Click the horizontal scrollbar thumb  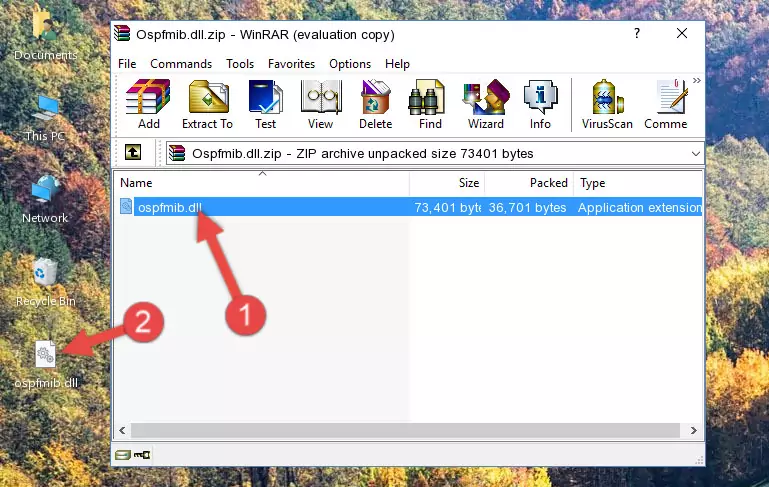(x=405, y=430)
